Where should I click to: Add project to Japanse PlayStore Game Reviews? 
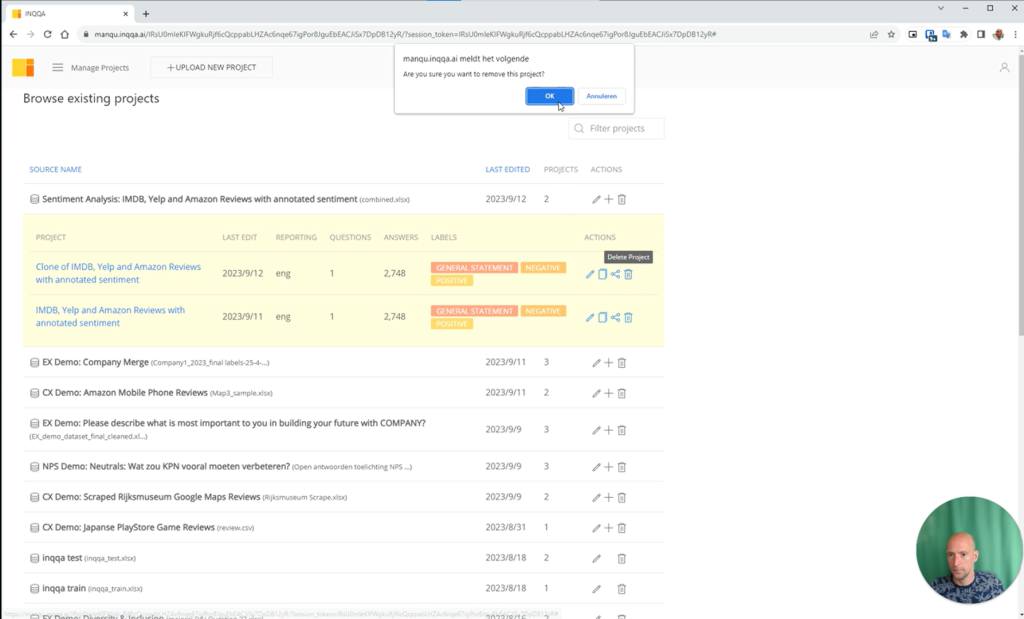(x=609, y=528)
